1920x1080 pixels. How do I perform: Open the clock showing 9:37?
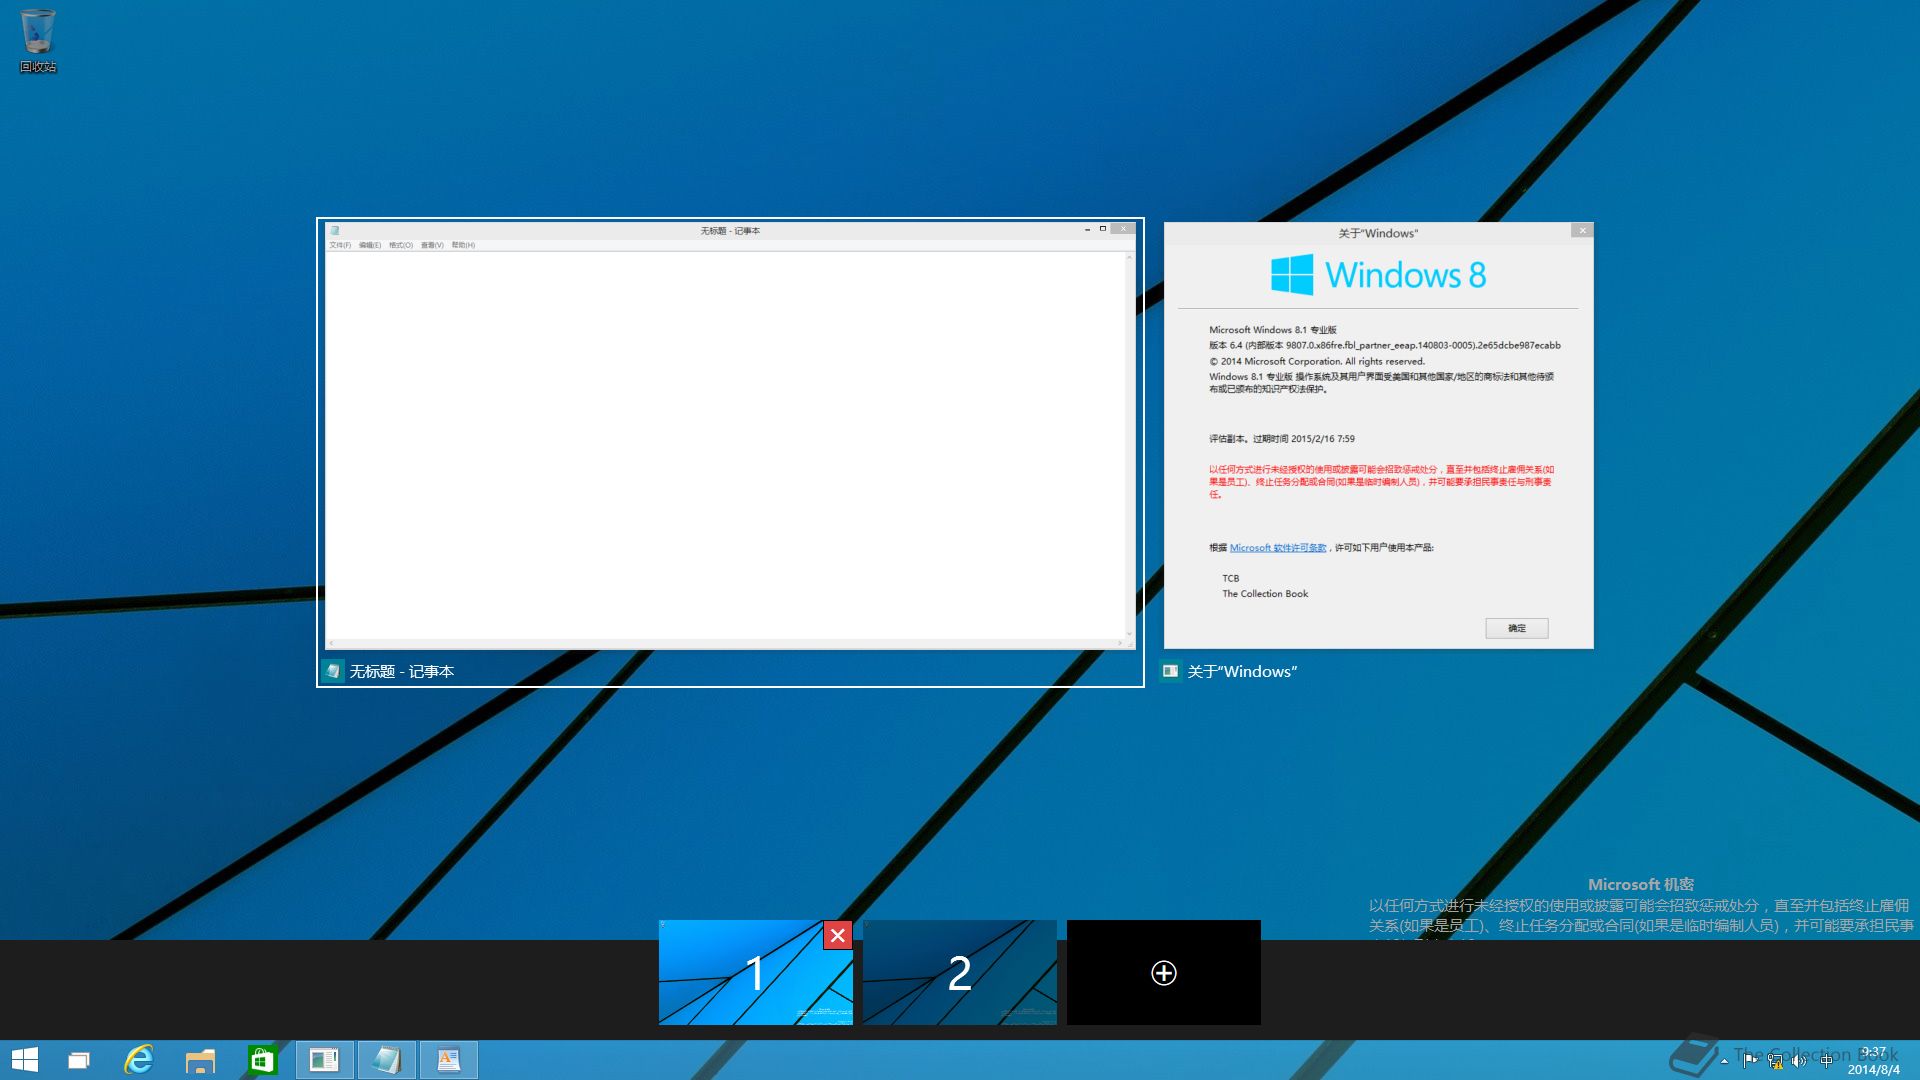pos(1873,1061)
